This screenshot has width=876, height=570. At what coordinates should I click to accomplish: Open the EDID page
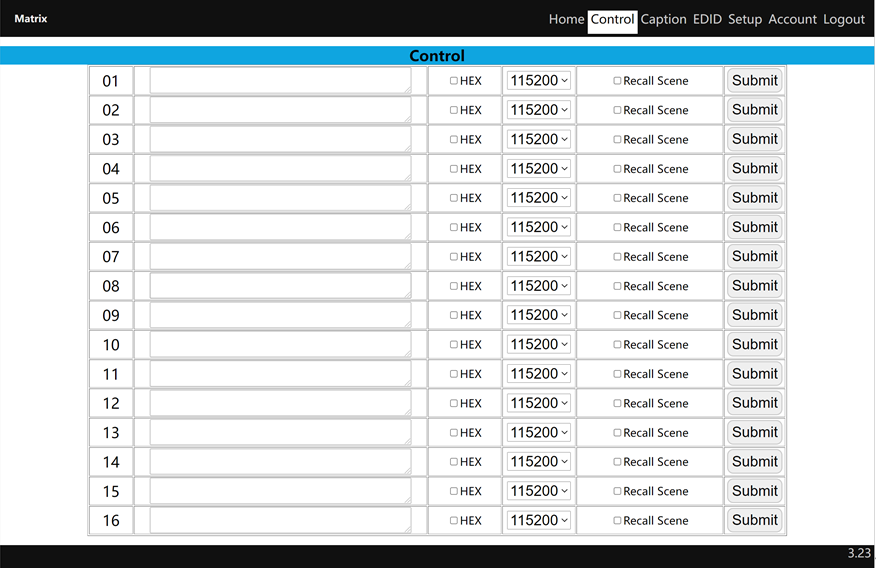[707, 20]
